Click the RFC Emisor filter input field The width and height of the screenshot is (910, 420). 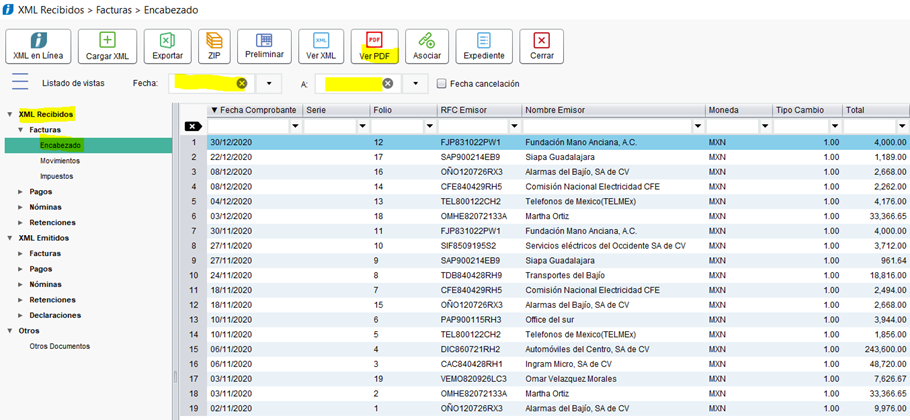point(472,127)
